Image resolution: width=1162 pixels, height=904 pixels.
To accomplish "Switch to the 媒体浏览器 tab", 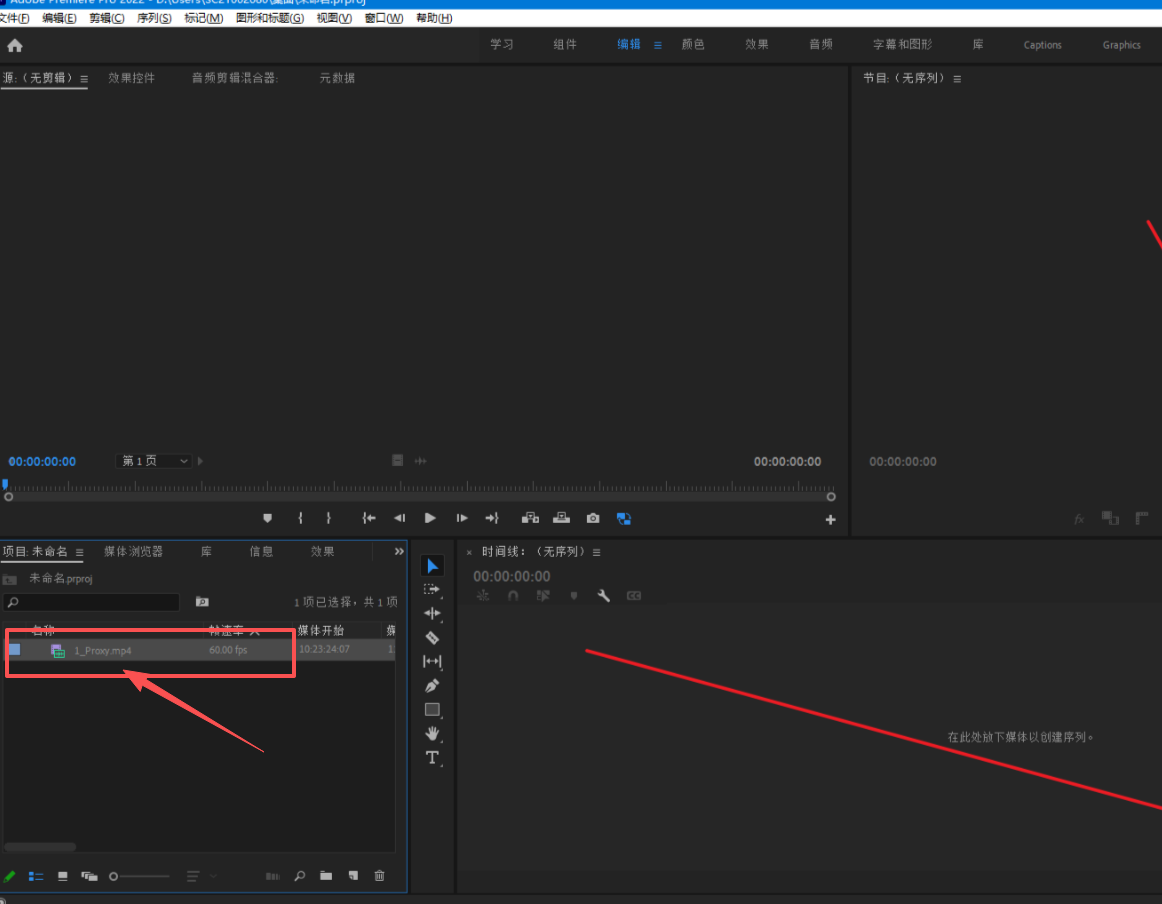I will (133, 551).
